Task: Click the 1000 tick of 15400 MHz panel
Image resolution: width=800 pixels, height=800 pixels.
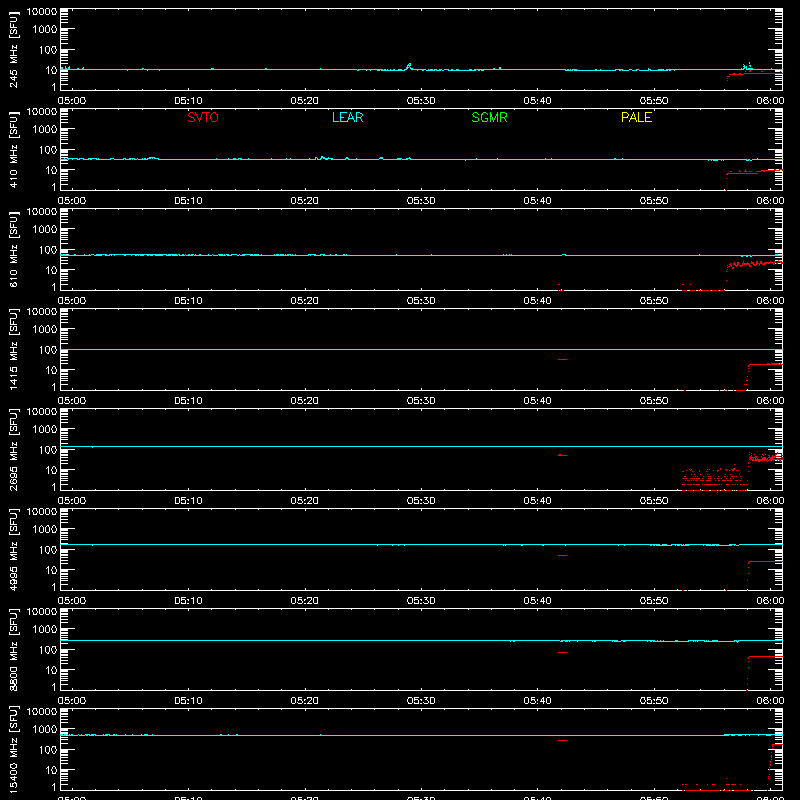Action: tap(45, 730)
